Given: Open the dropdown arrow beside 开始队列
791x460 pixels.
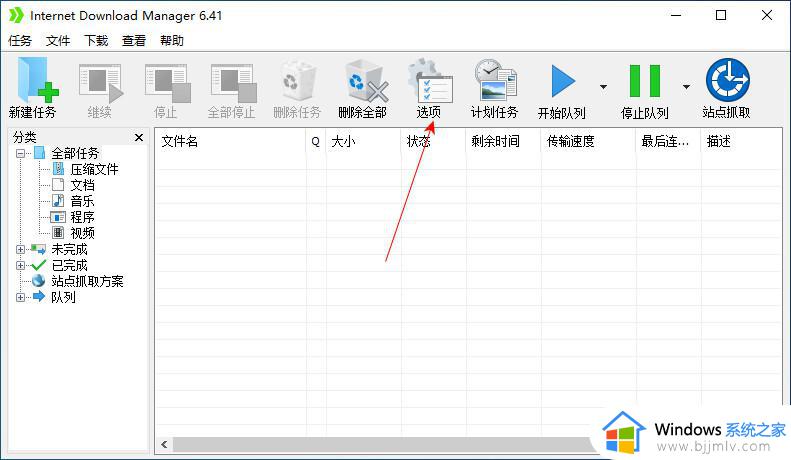Looking at the screenshot, I should pos(603,87).
